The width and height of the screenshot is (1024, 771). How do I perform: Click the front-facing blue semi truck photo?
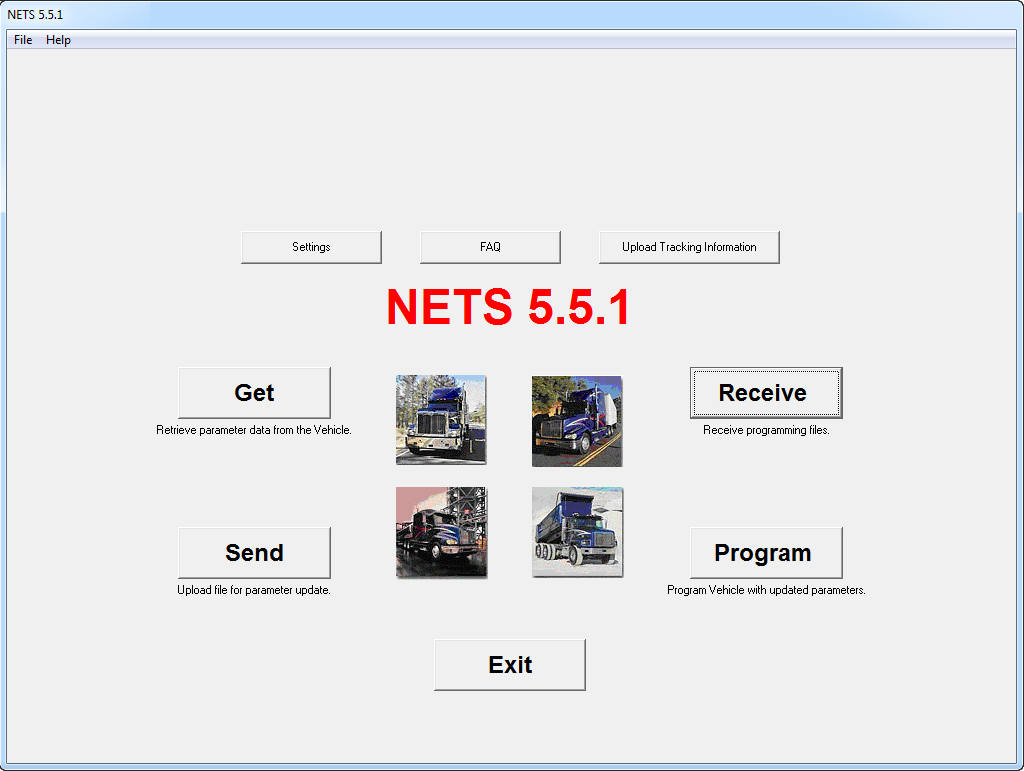pyautogui.click(x=441, y=420)
